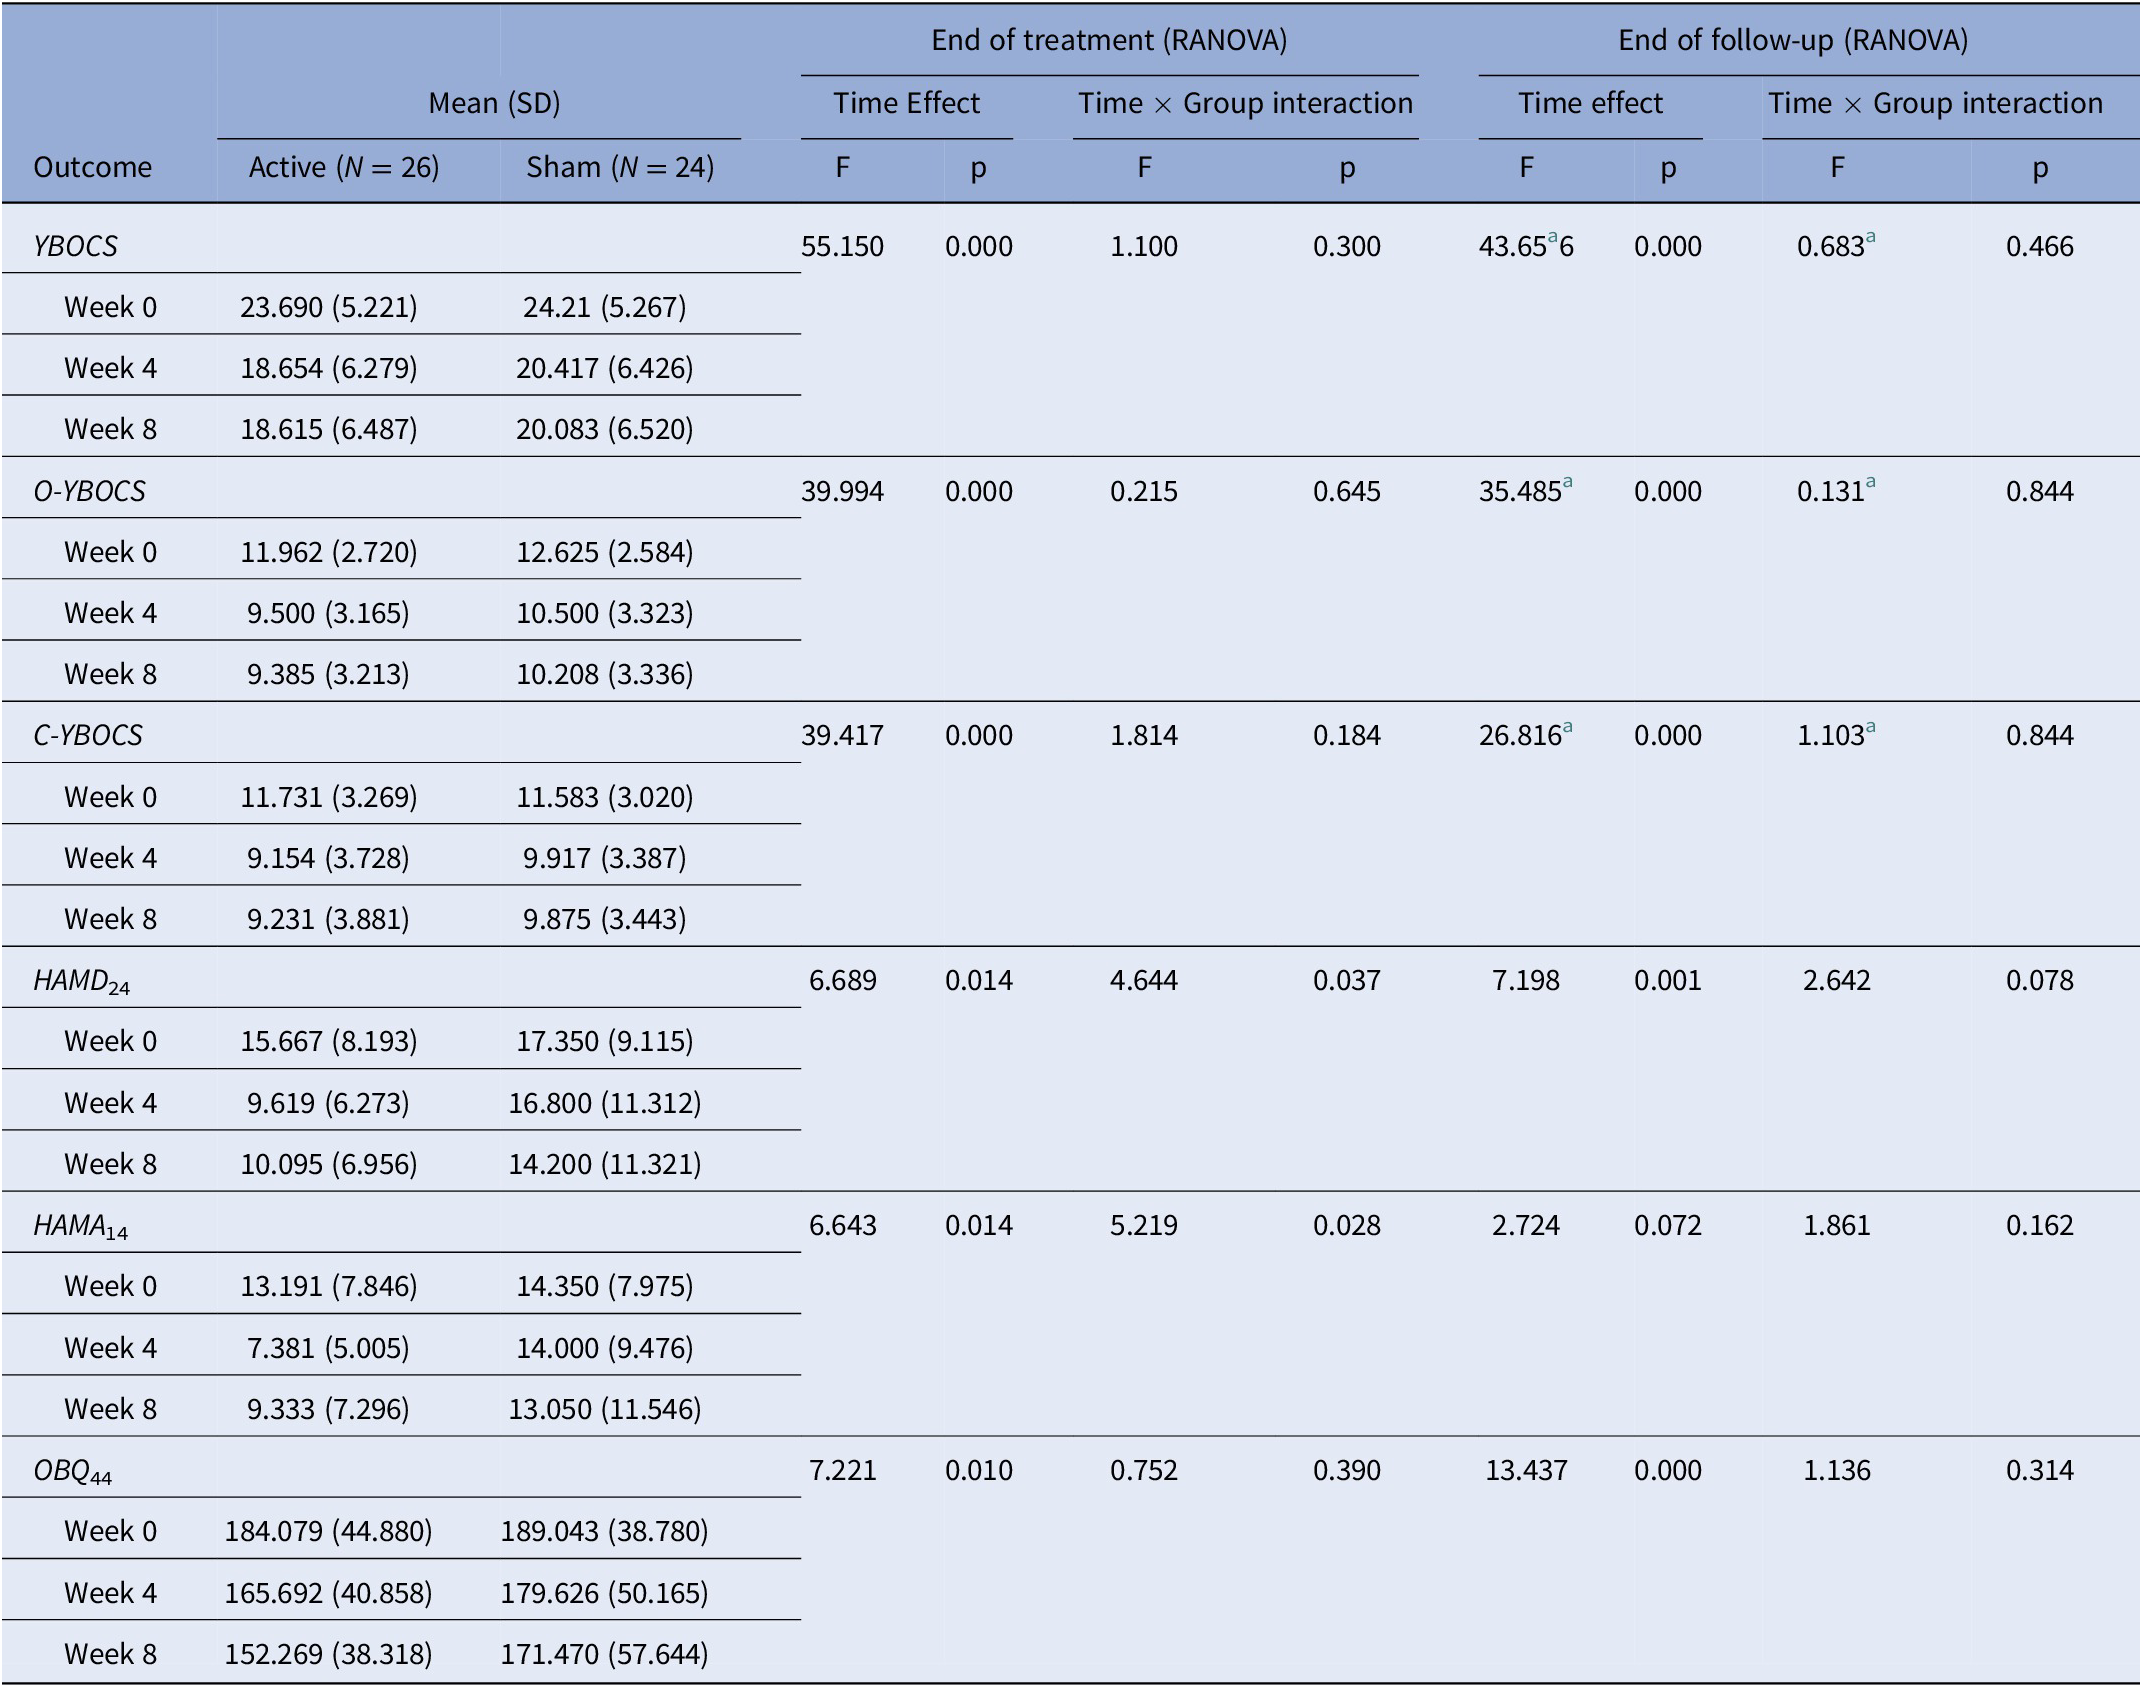Click the C-YBOCS row label
Image resolution: width=2142 pixels, height=1687 pixels.
click(x=87, y=735)
